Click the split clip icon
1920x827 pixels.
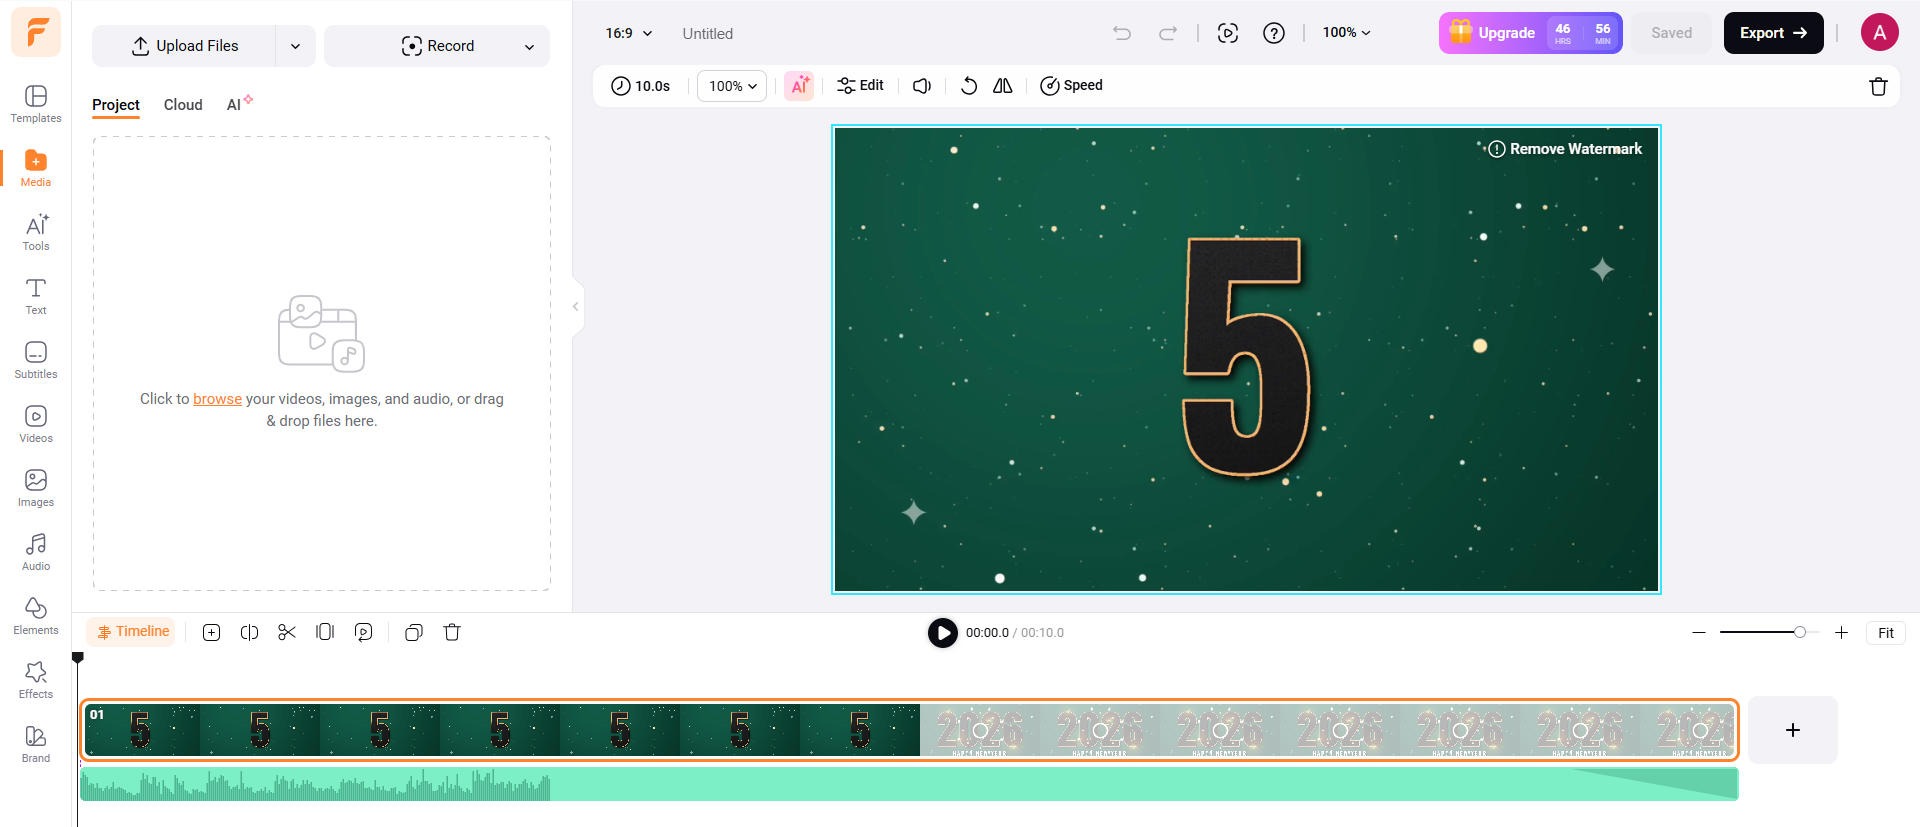pyautogui.click(x=250, y=632)
